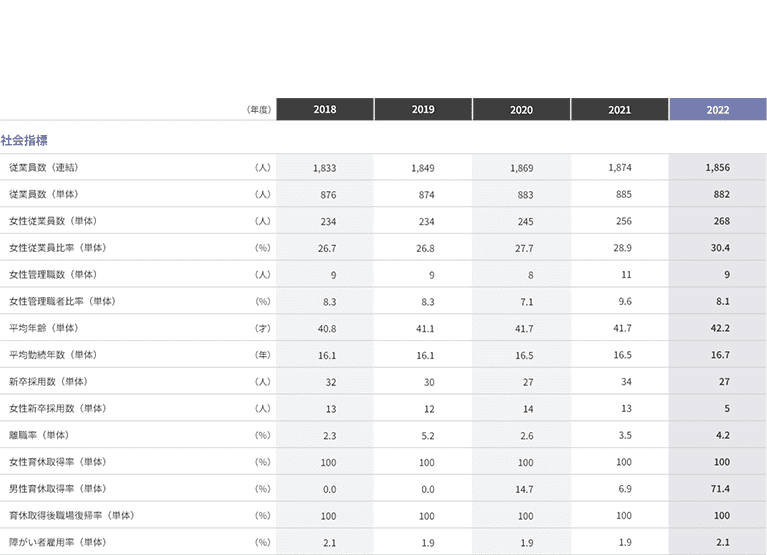Click the 従業員数(連結) row label
The height and width of the screenshot is (555, 767).
click(x=44, y=168)
